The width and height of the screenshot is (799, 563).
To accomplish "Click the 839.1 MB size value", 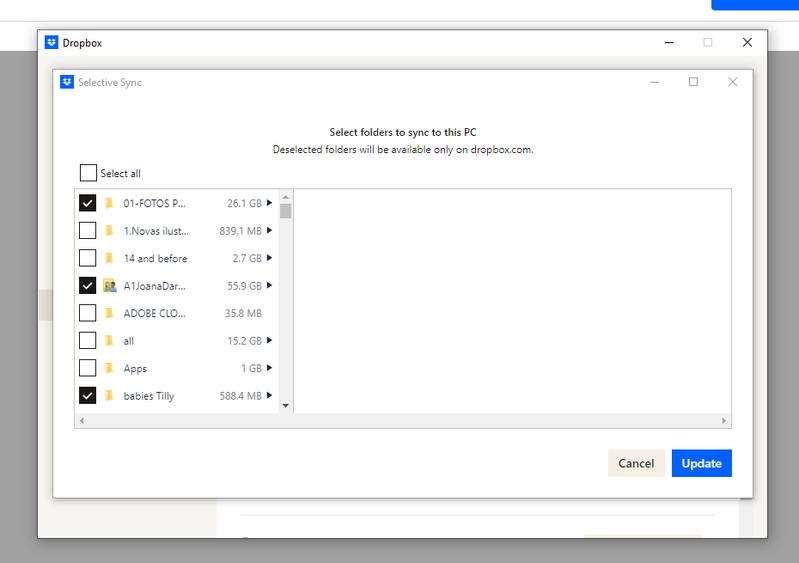I will pos(241,231).
